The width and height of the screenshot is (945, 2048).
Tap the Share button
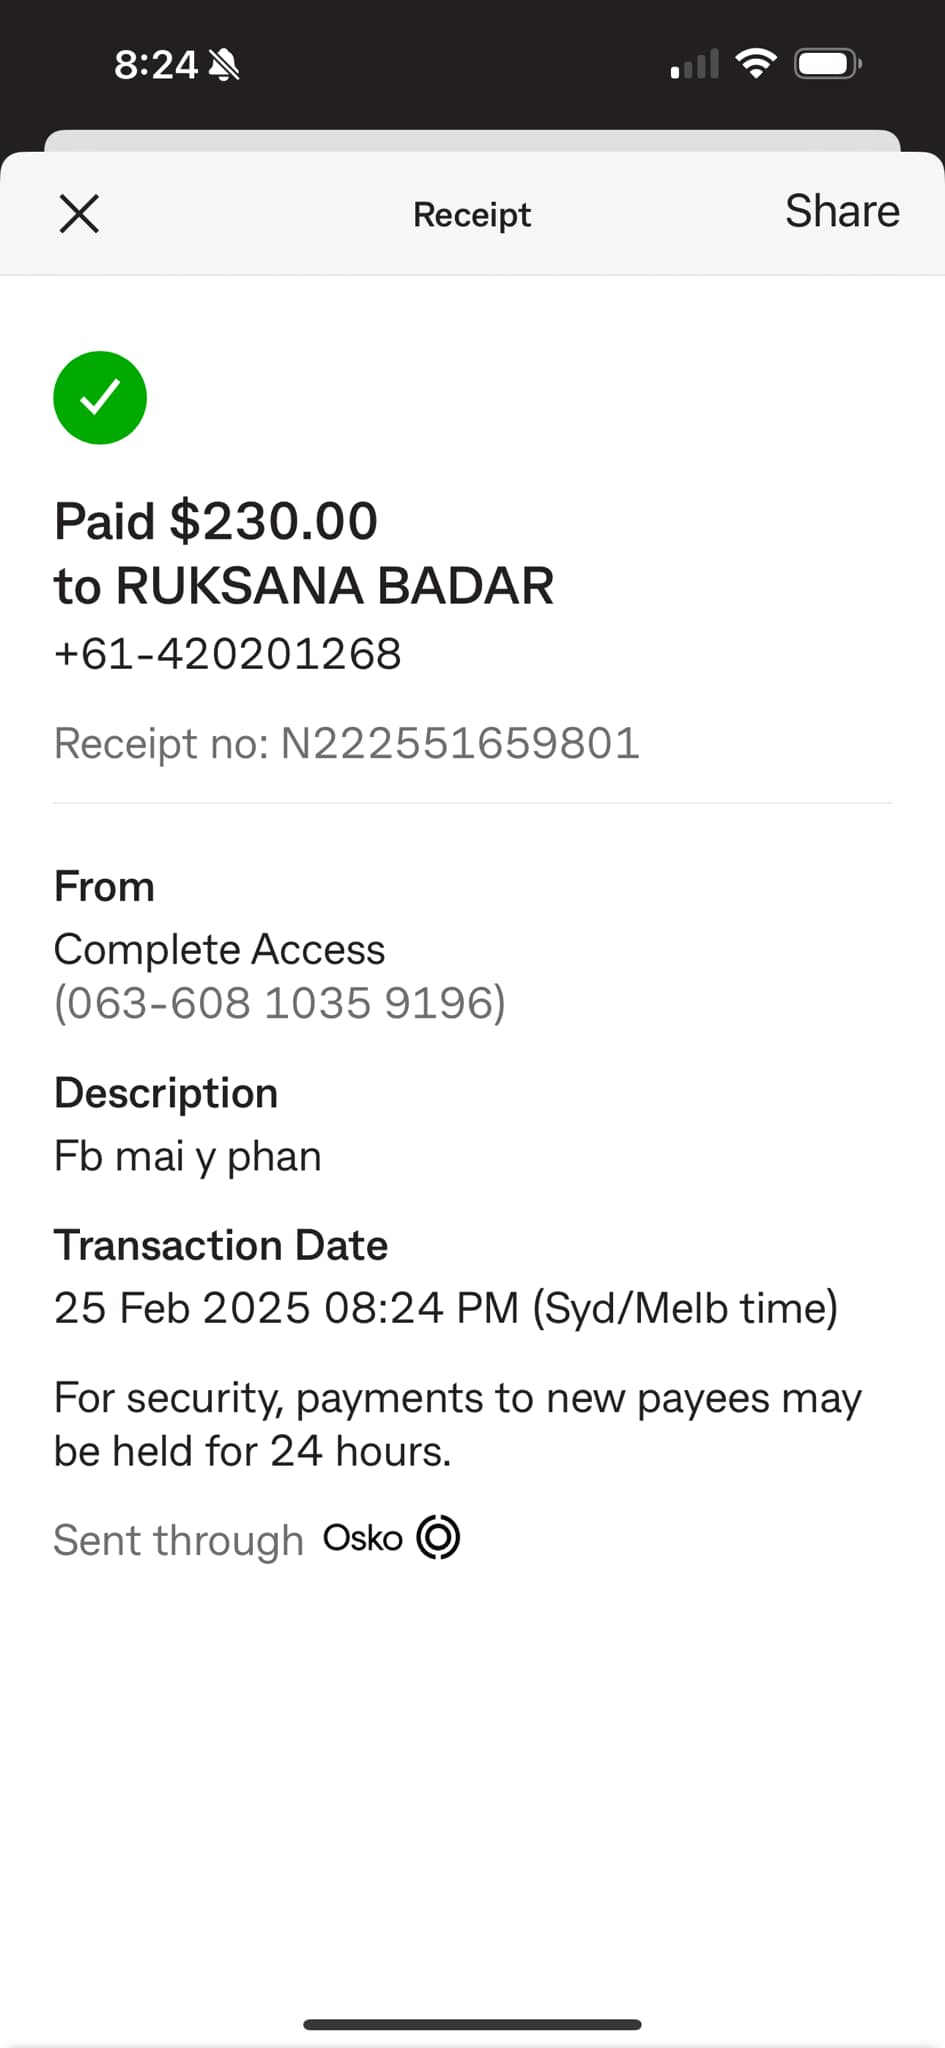pyautogui.click(x=842, y=212)
